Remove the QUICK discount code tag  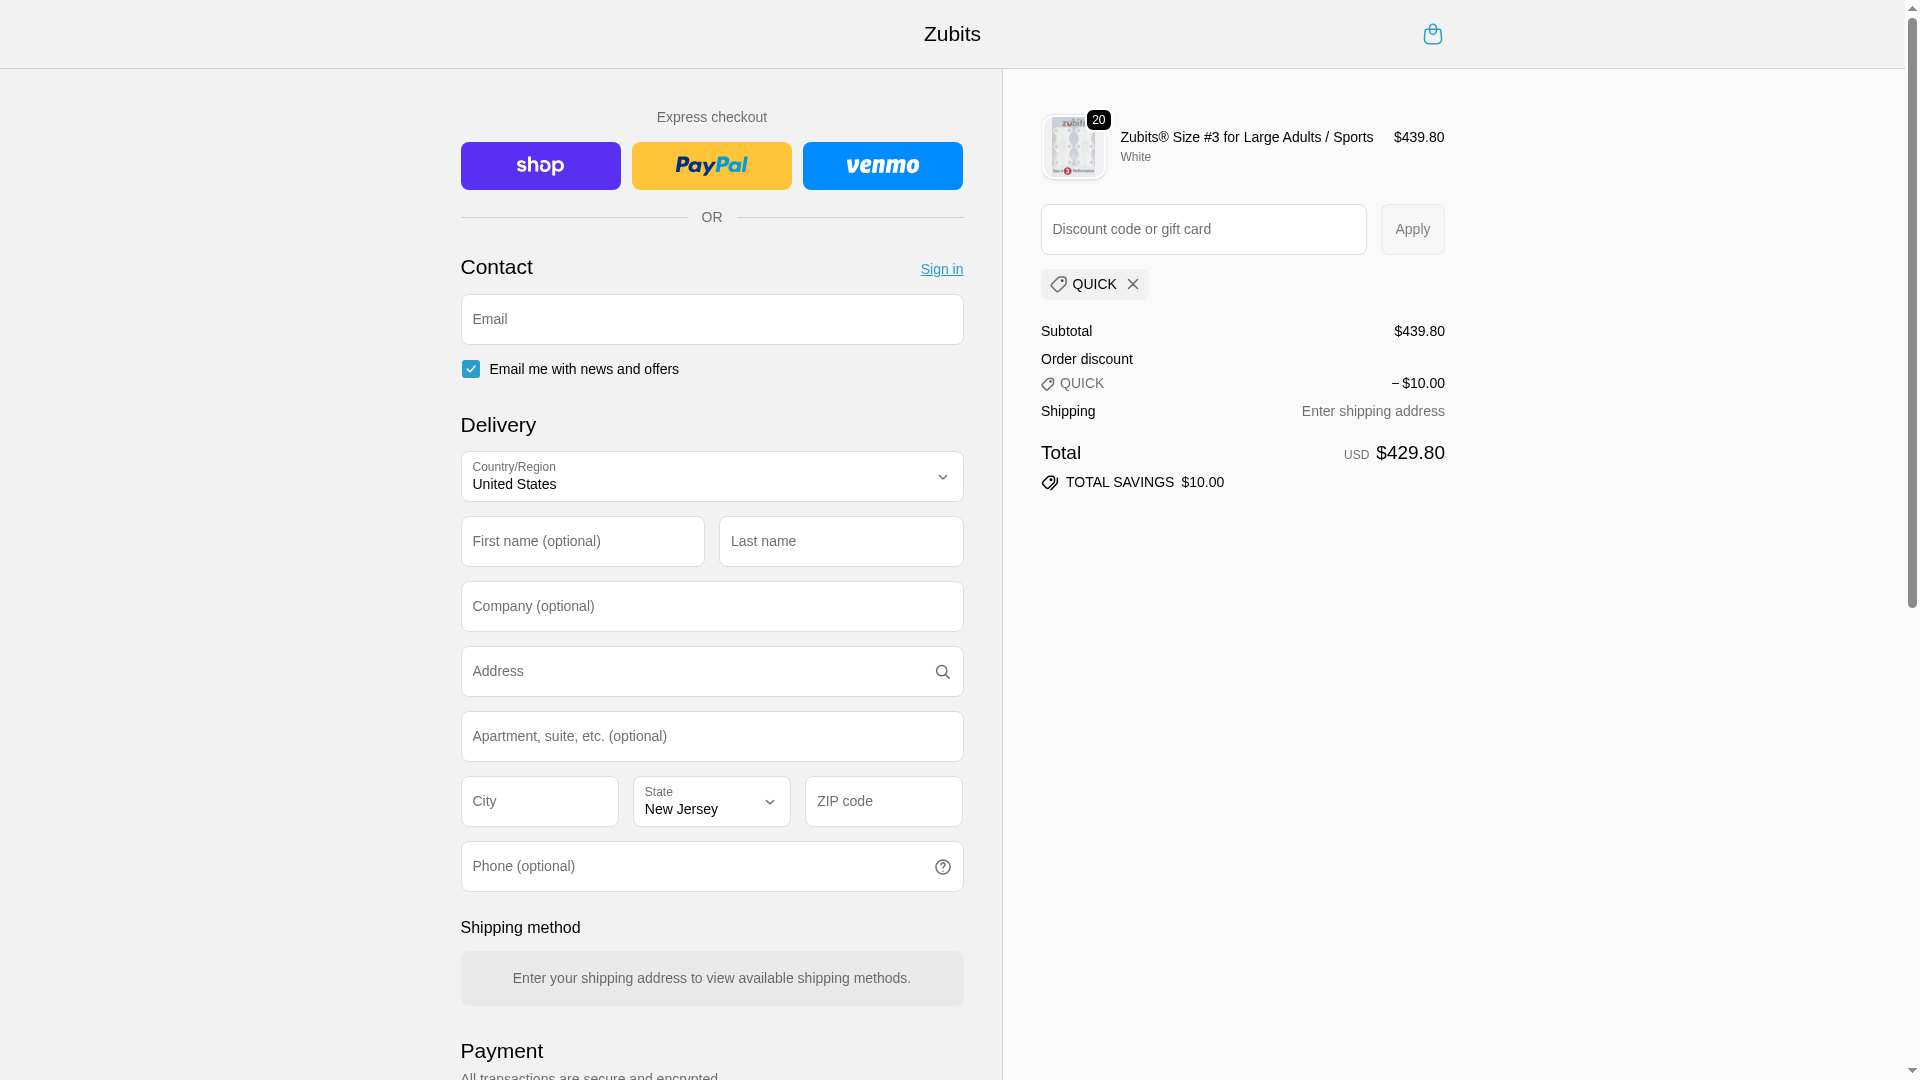1133,285
